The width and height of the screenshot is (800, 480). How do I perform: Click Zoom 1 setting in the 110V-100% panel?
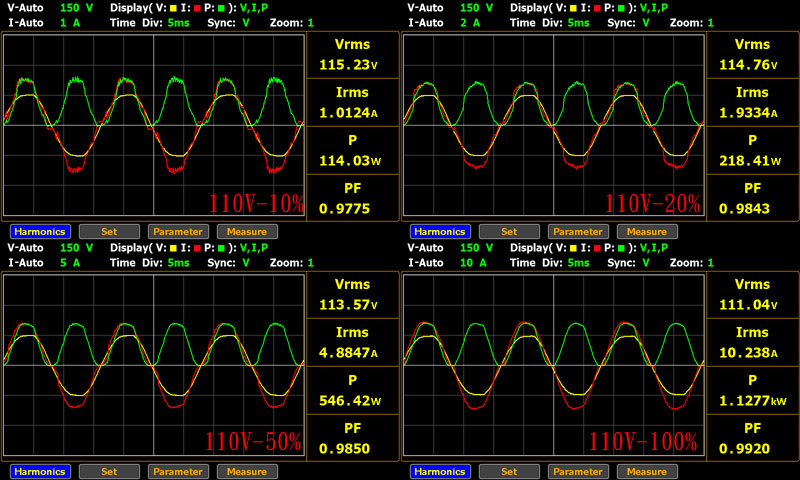pos(711,263)
